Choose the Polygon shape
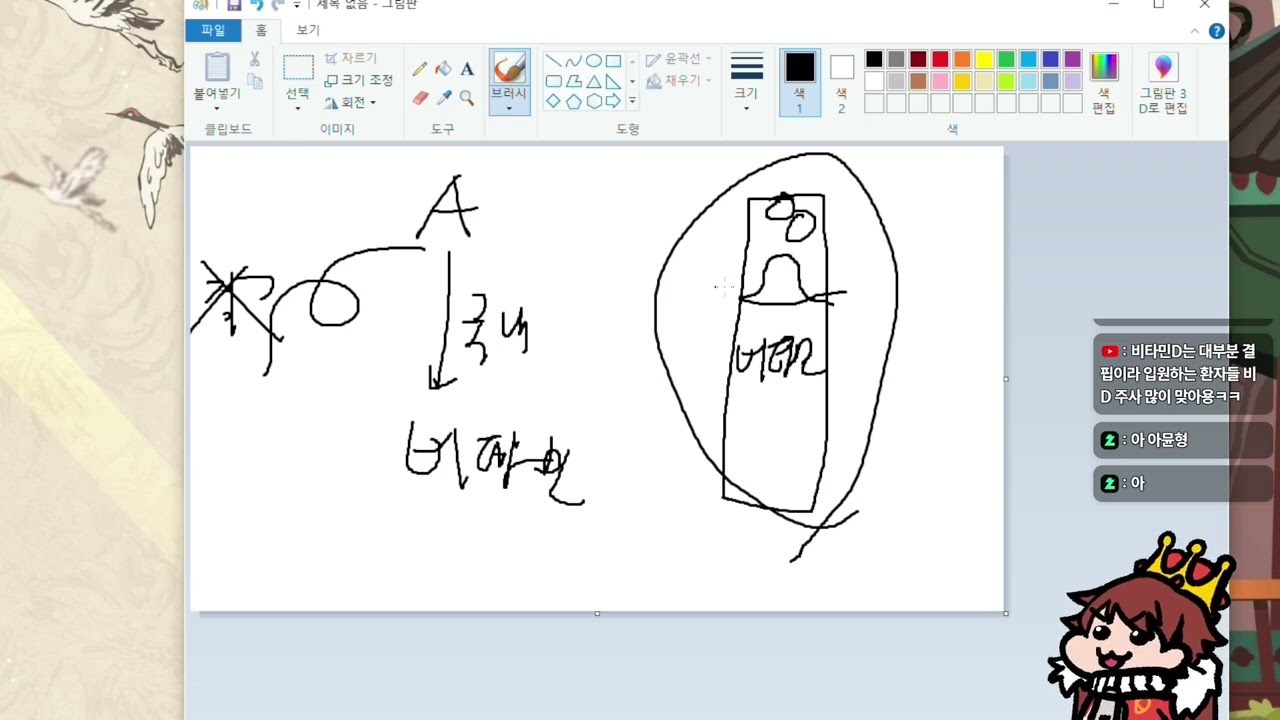The height and width of the screenshot is (720, 1280). click(x=573, y=81)
